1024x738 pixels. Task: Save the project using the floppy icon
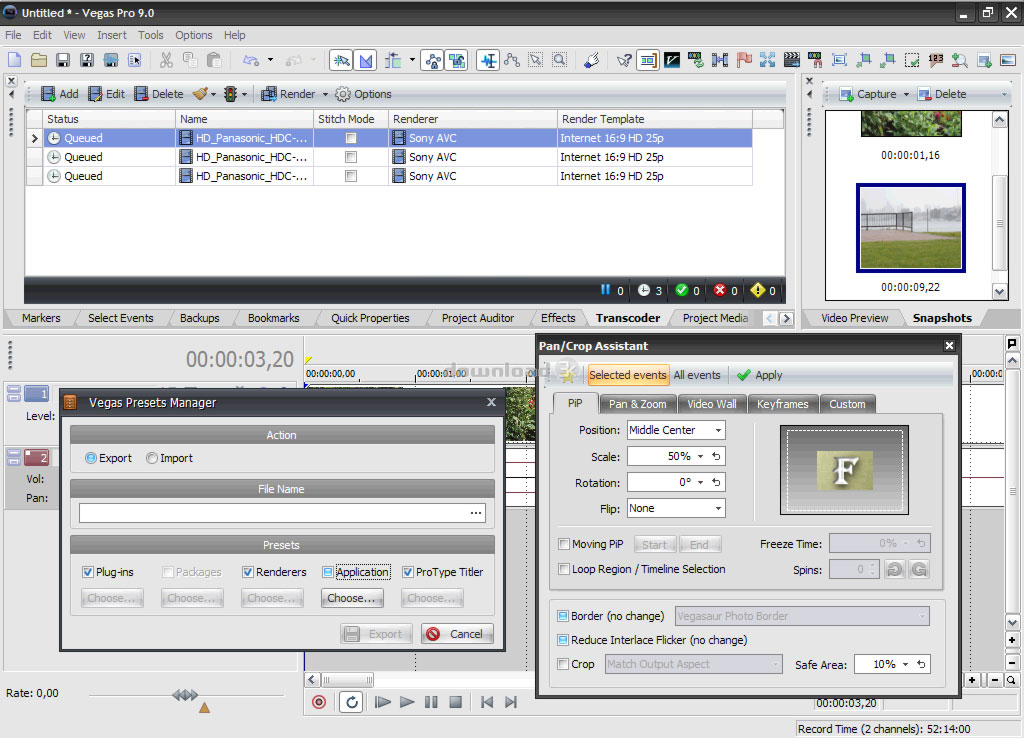[x=63, y=61]
